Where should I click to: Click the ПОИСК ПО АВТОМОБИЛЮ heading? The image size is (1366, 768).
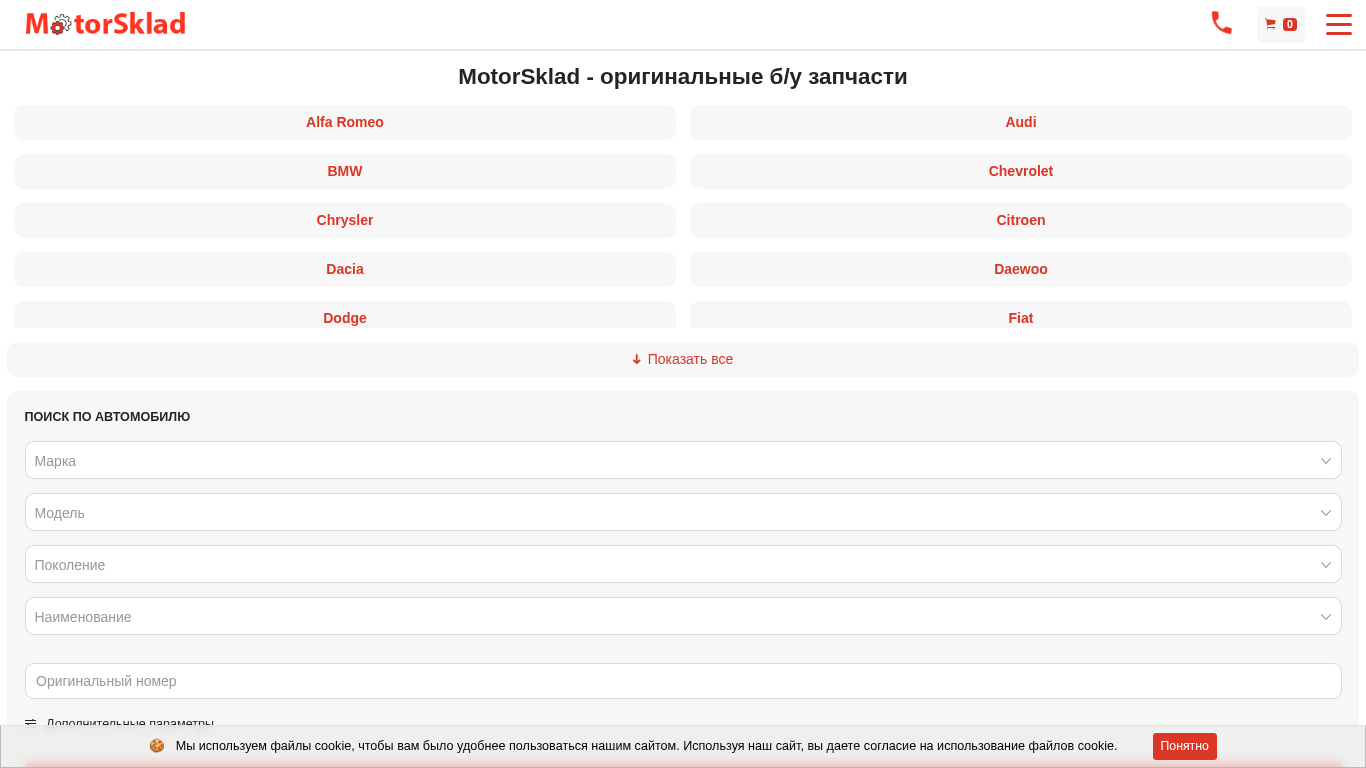tap(108, 417)
